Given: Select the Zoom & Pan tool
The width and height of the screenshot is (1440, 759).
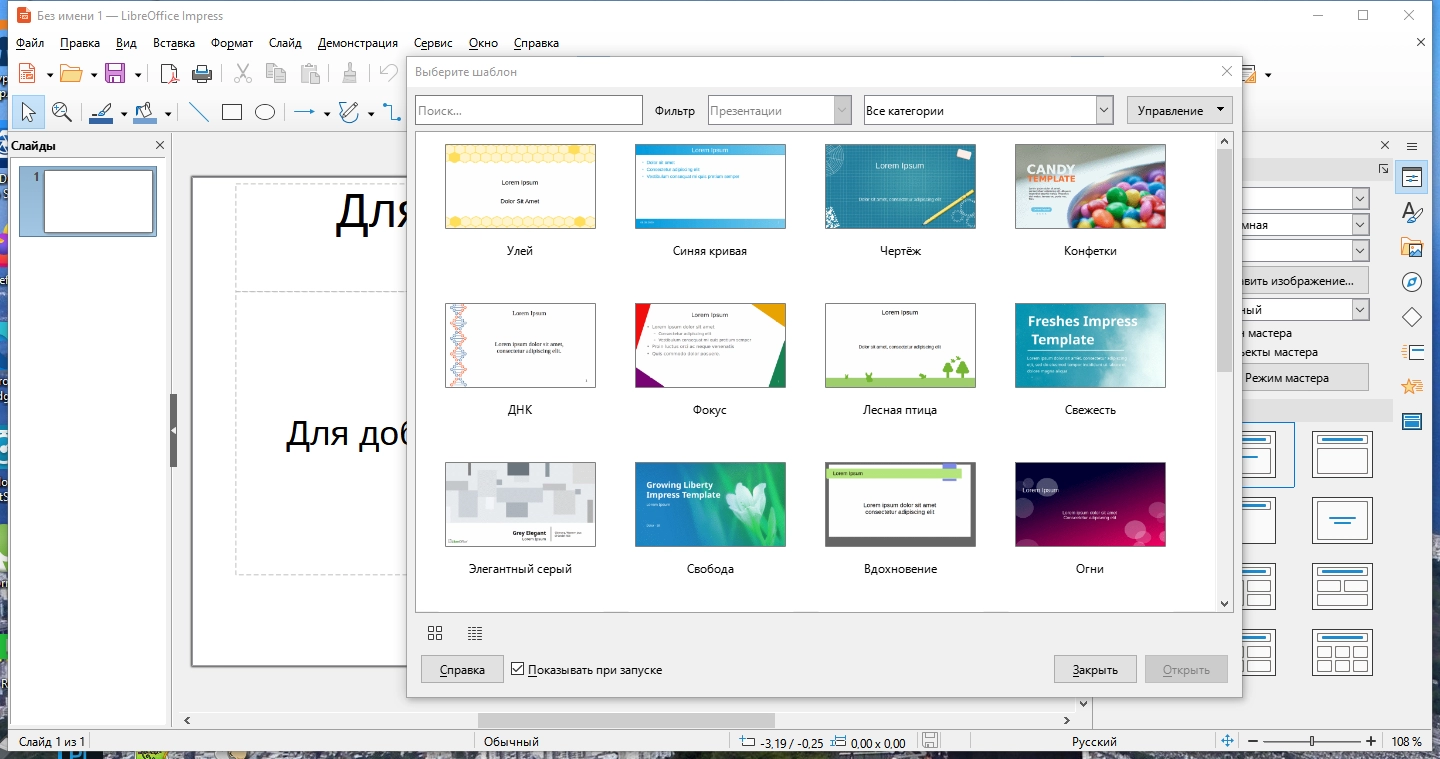Looking at the screenshot, I should point(62,112).
